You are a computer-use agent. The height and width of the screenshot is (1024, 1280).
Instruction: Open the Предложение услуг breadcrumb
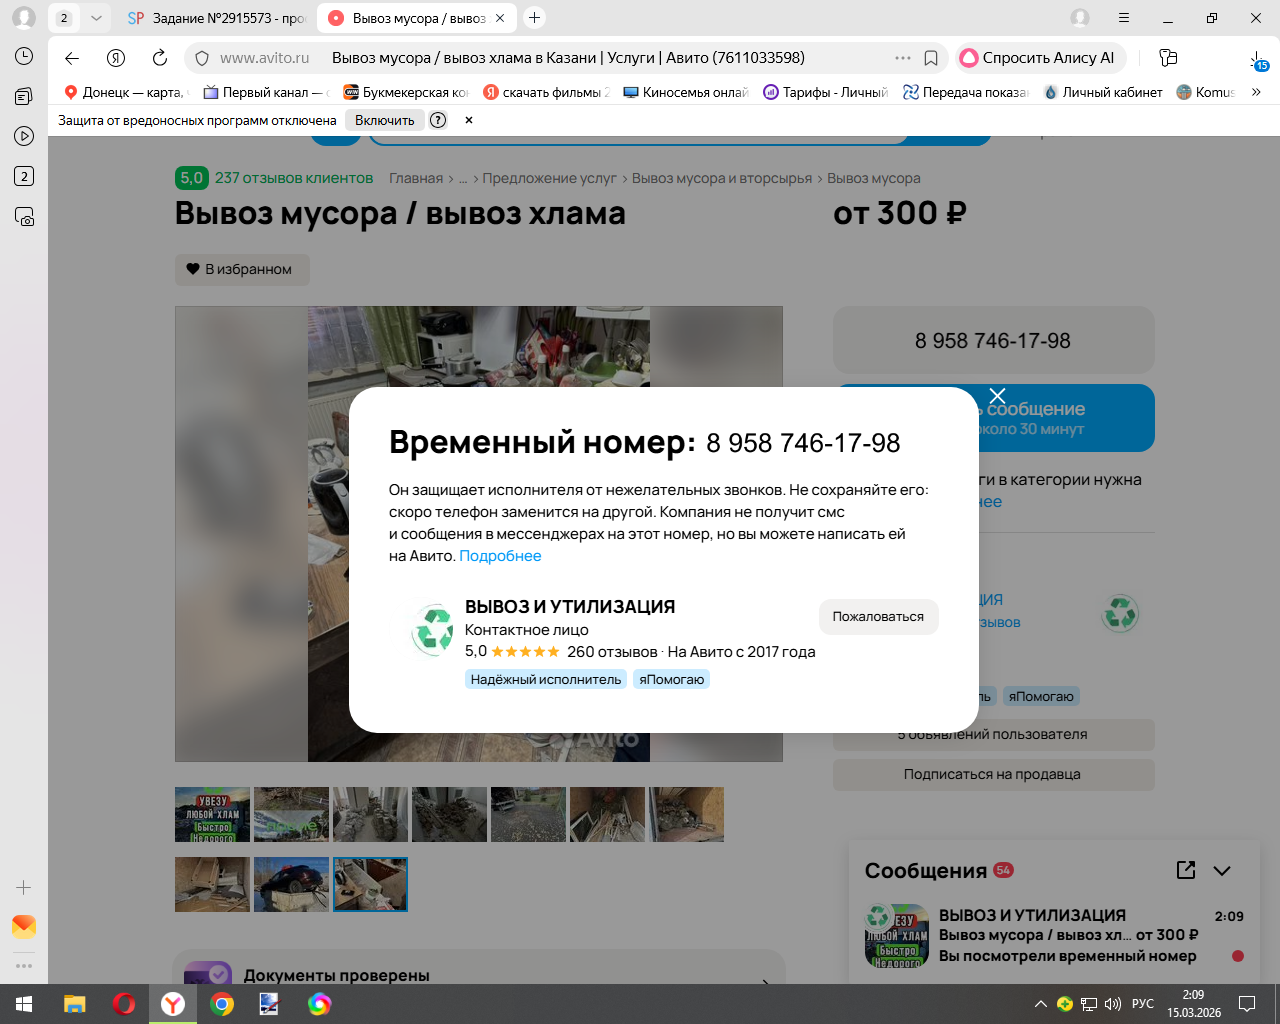coord(550,178)
